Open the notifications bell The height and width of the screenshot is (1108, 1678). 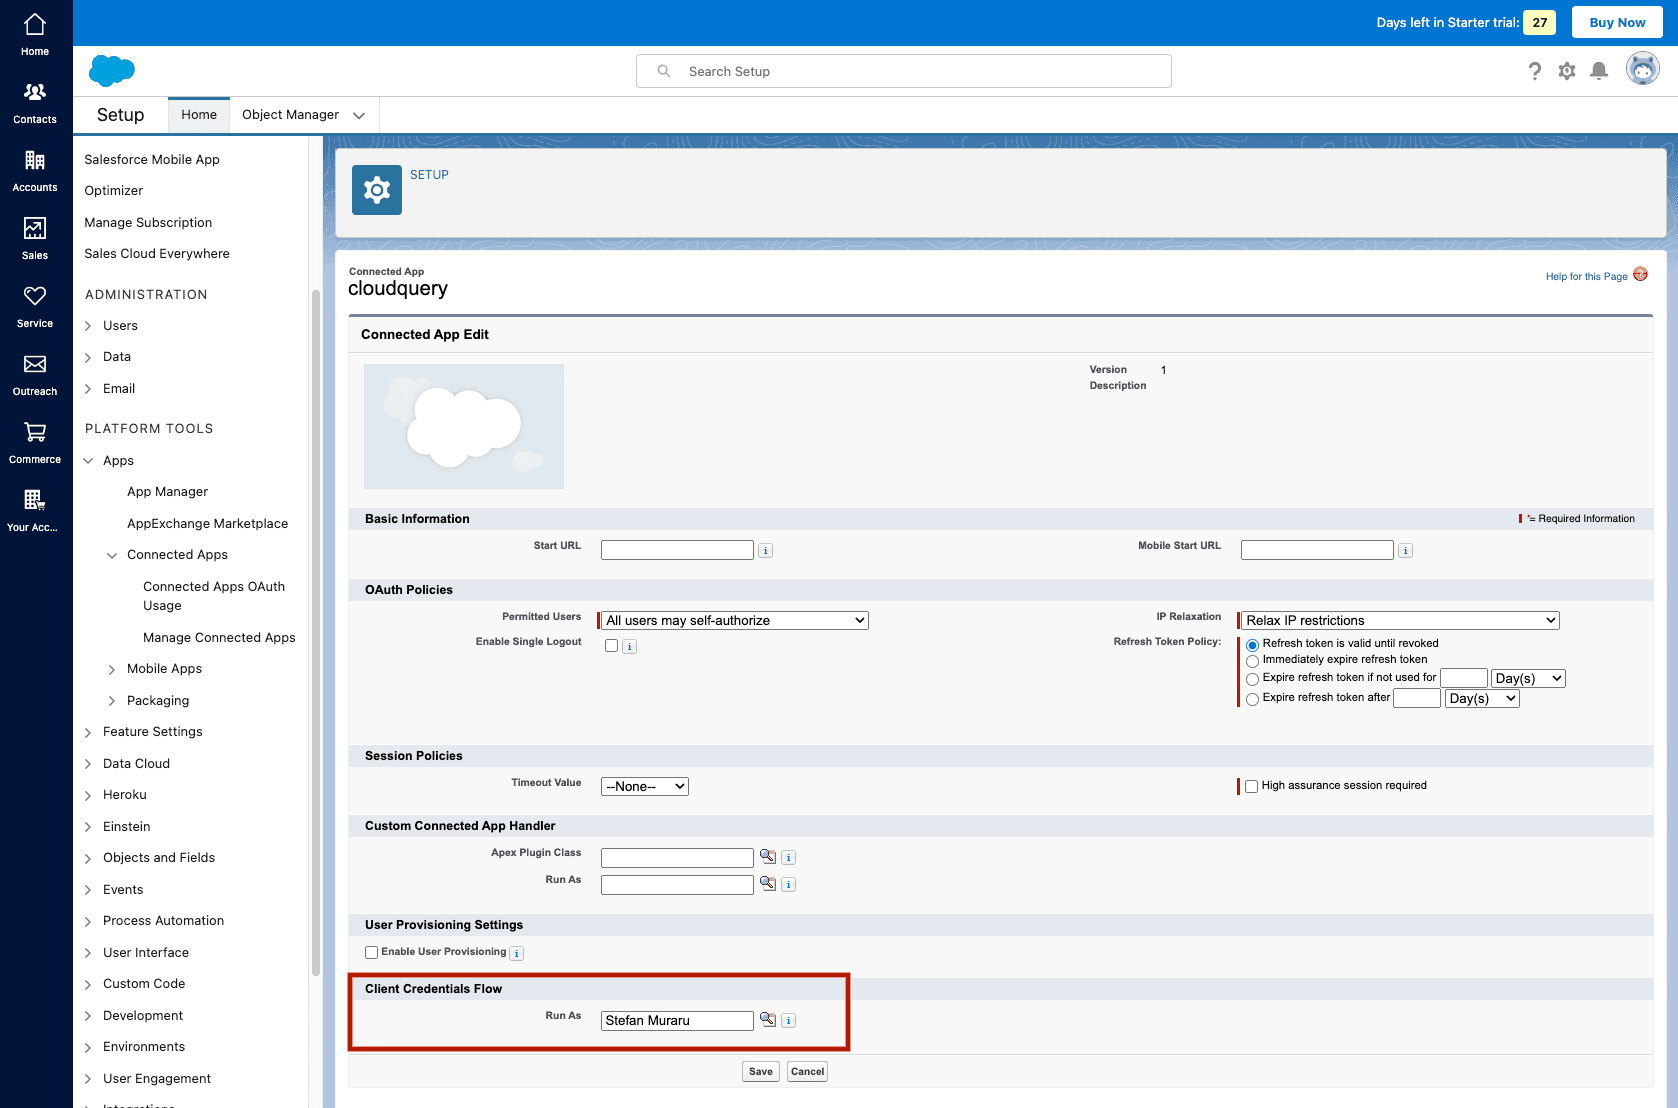[x=1599, y=71]
